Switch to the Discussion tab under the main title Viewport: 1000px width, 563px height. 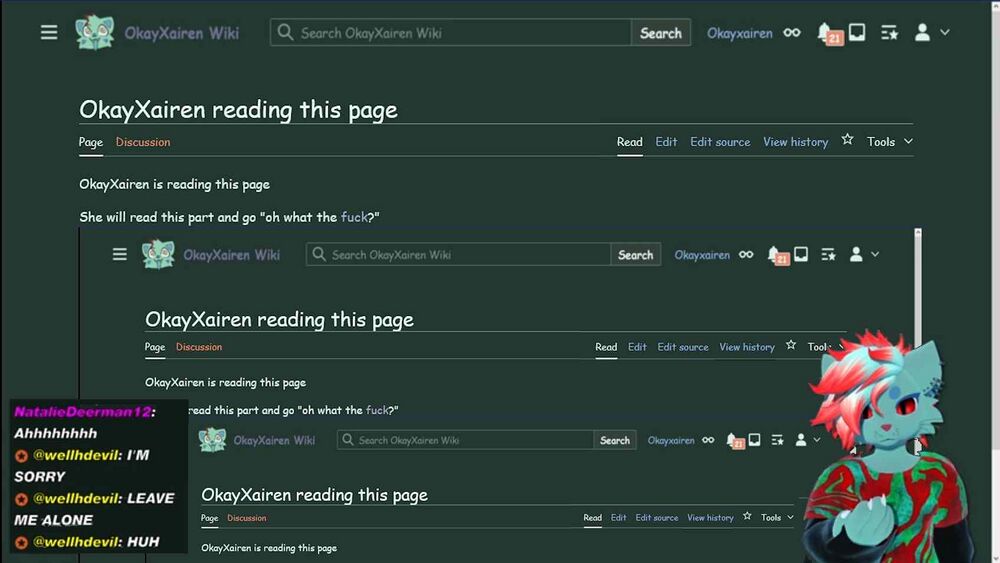tap(143, 142)
